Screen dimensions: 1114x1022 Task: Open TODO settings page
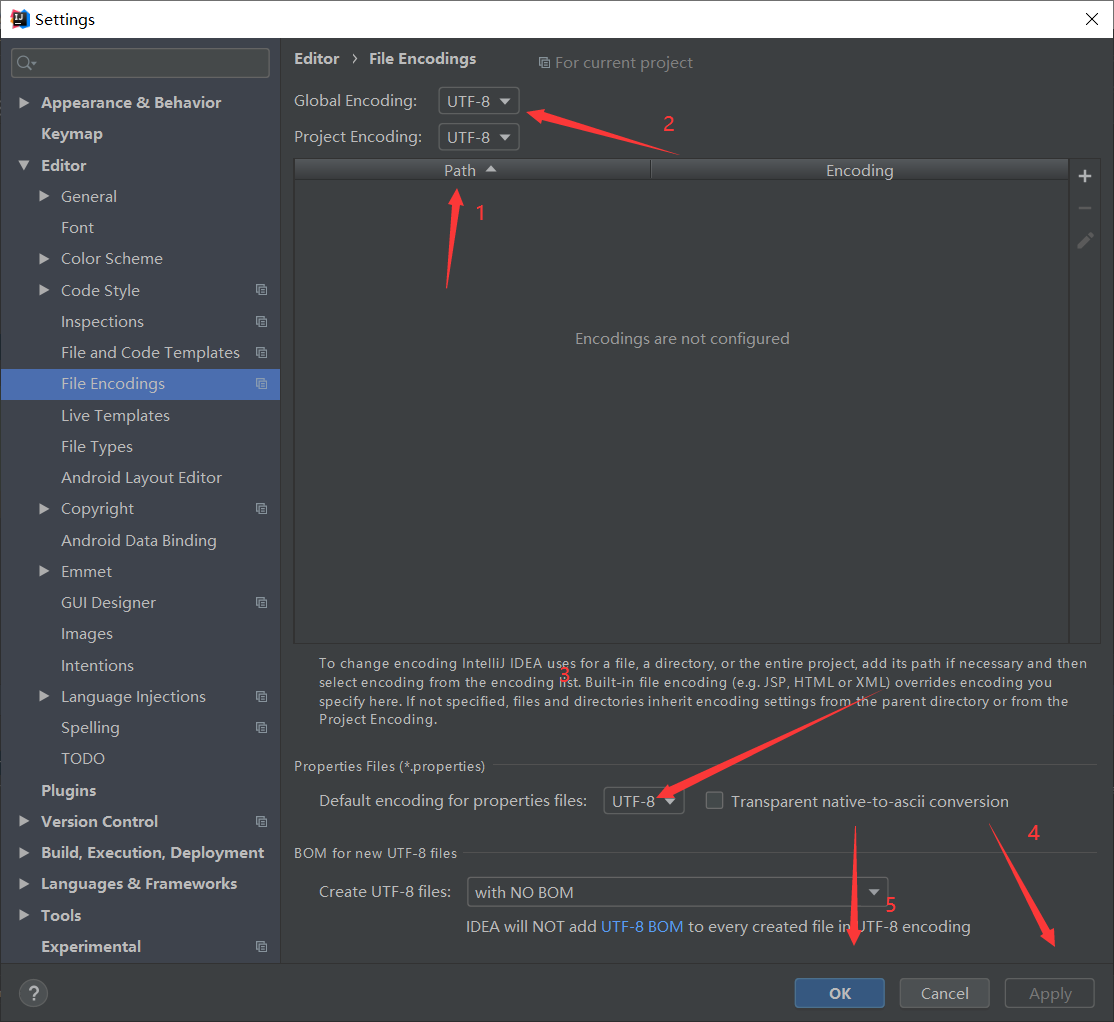tap(82, 759)
